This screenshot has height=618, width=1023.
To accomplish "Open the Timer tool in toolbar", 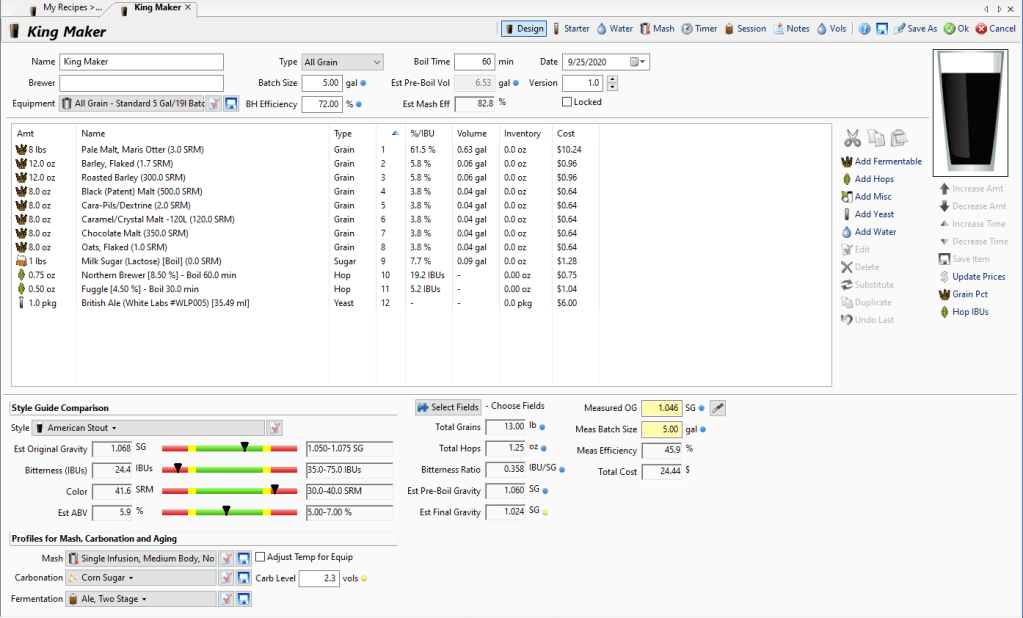I will [x=700, y=29].
